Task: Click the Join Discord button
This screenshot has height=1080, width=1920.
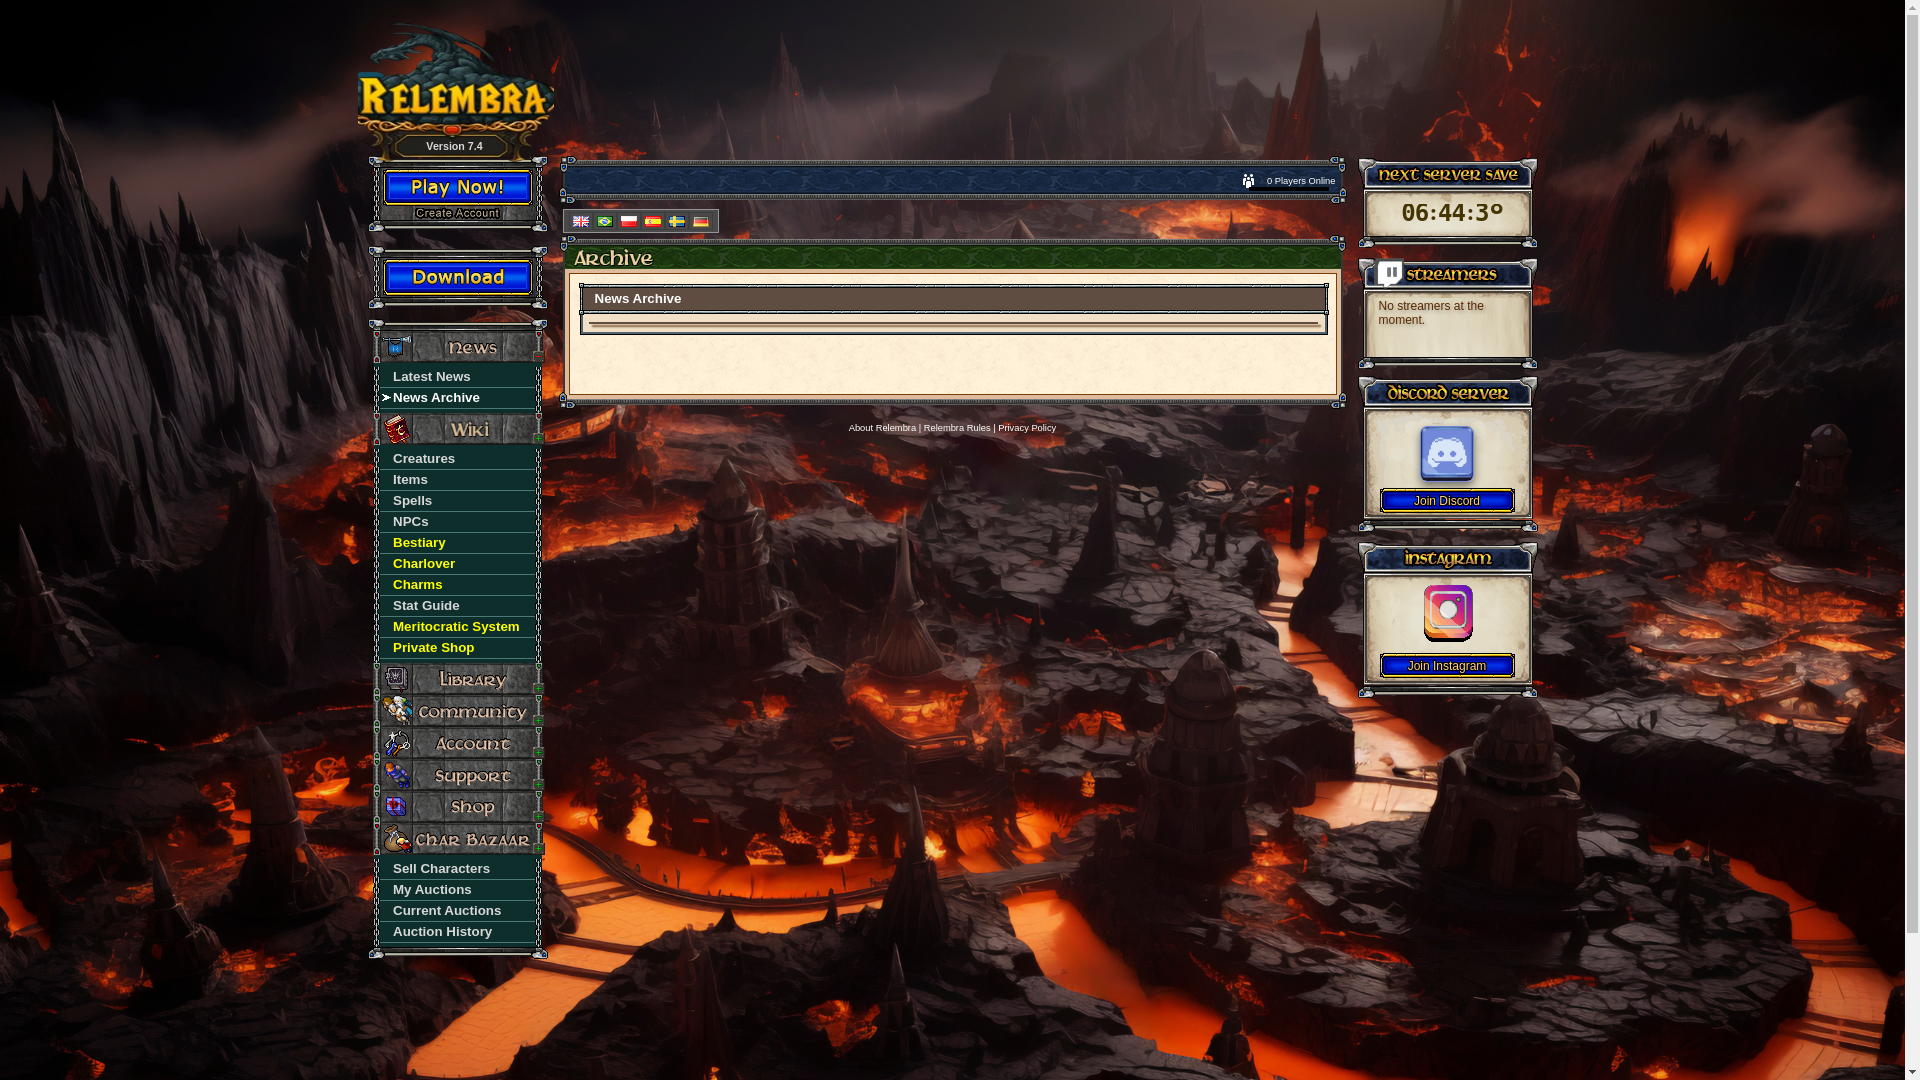Action: [x=1447, y=501]
